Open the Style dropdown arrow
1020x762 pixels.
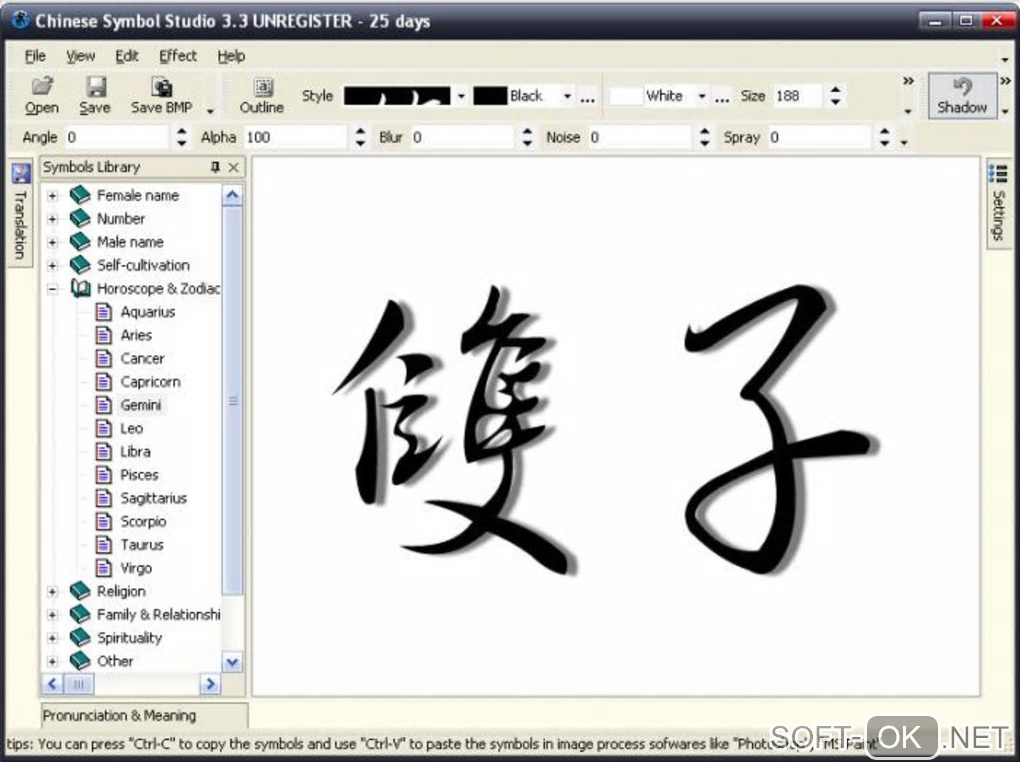(x=461, y=96)
